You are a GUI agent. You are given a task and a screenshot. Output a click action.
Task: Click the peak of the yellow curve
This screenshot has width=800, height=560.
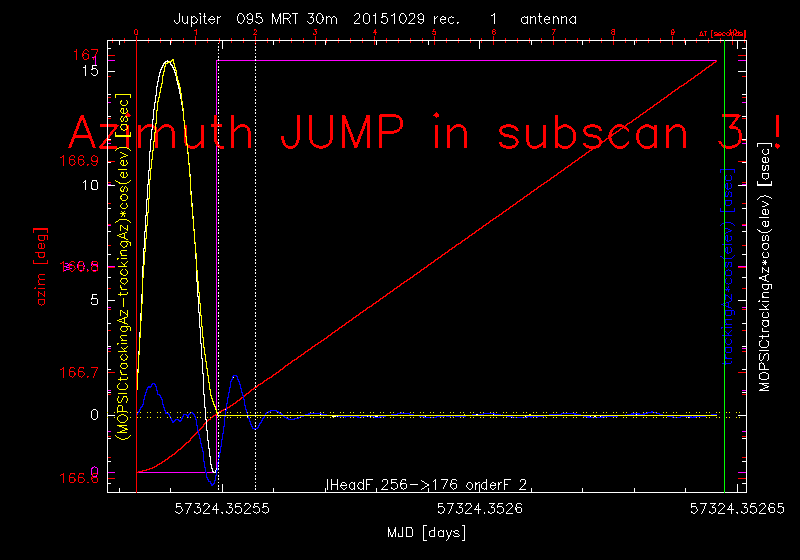pos(169,61)
